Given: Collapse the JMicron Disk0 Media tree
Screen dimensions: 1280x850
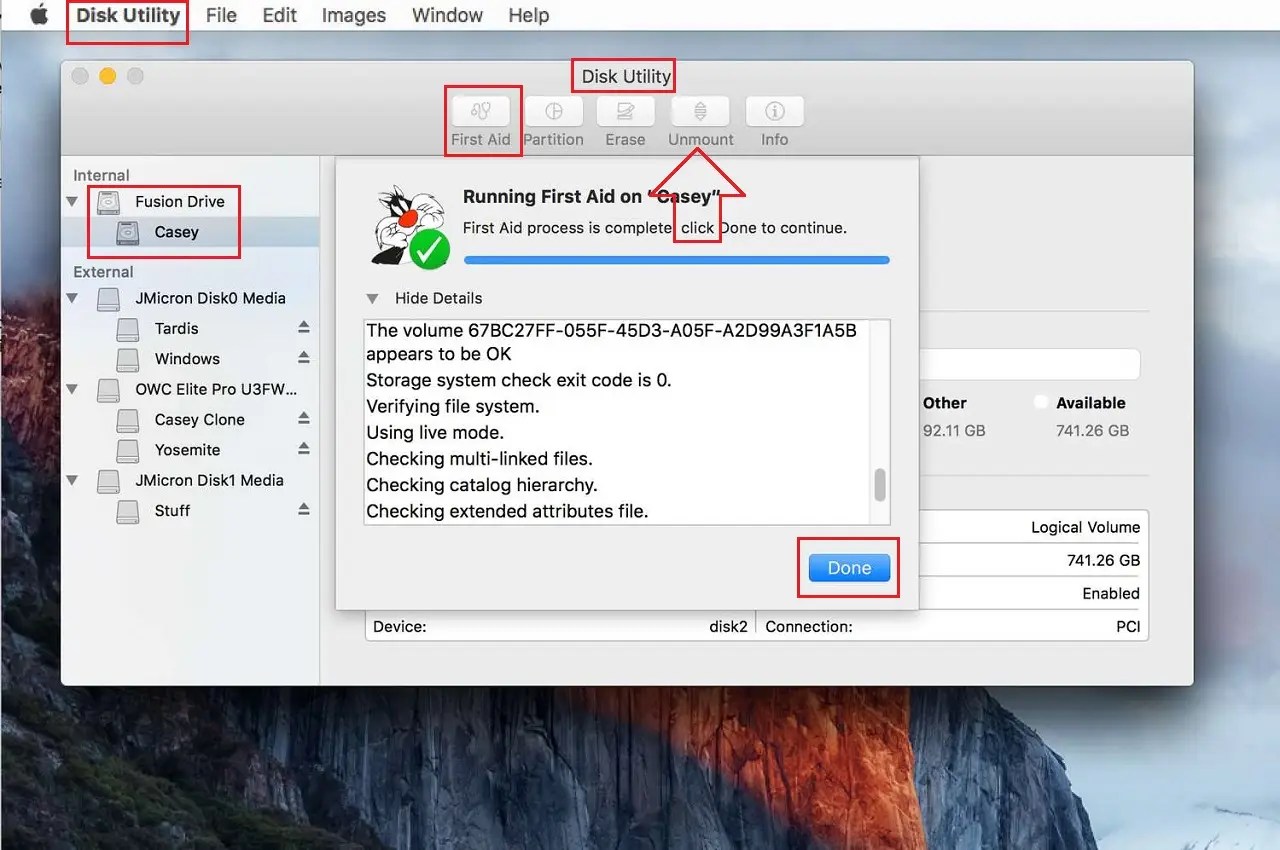Looking at the screenshot, I should [71, 298].
